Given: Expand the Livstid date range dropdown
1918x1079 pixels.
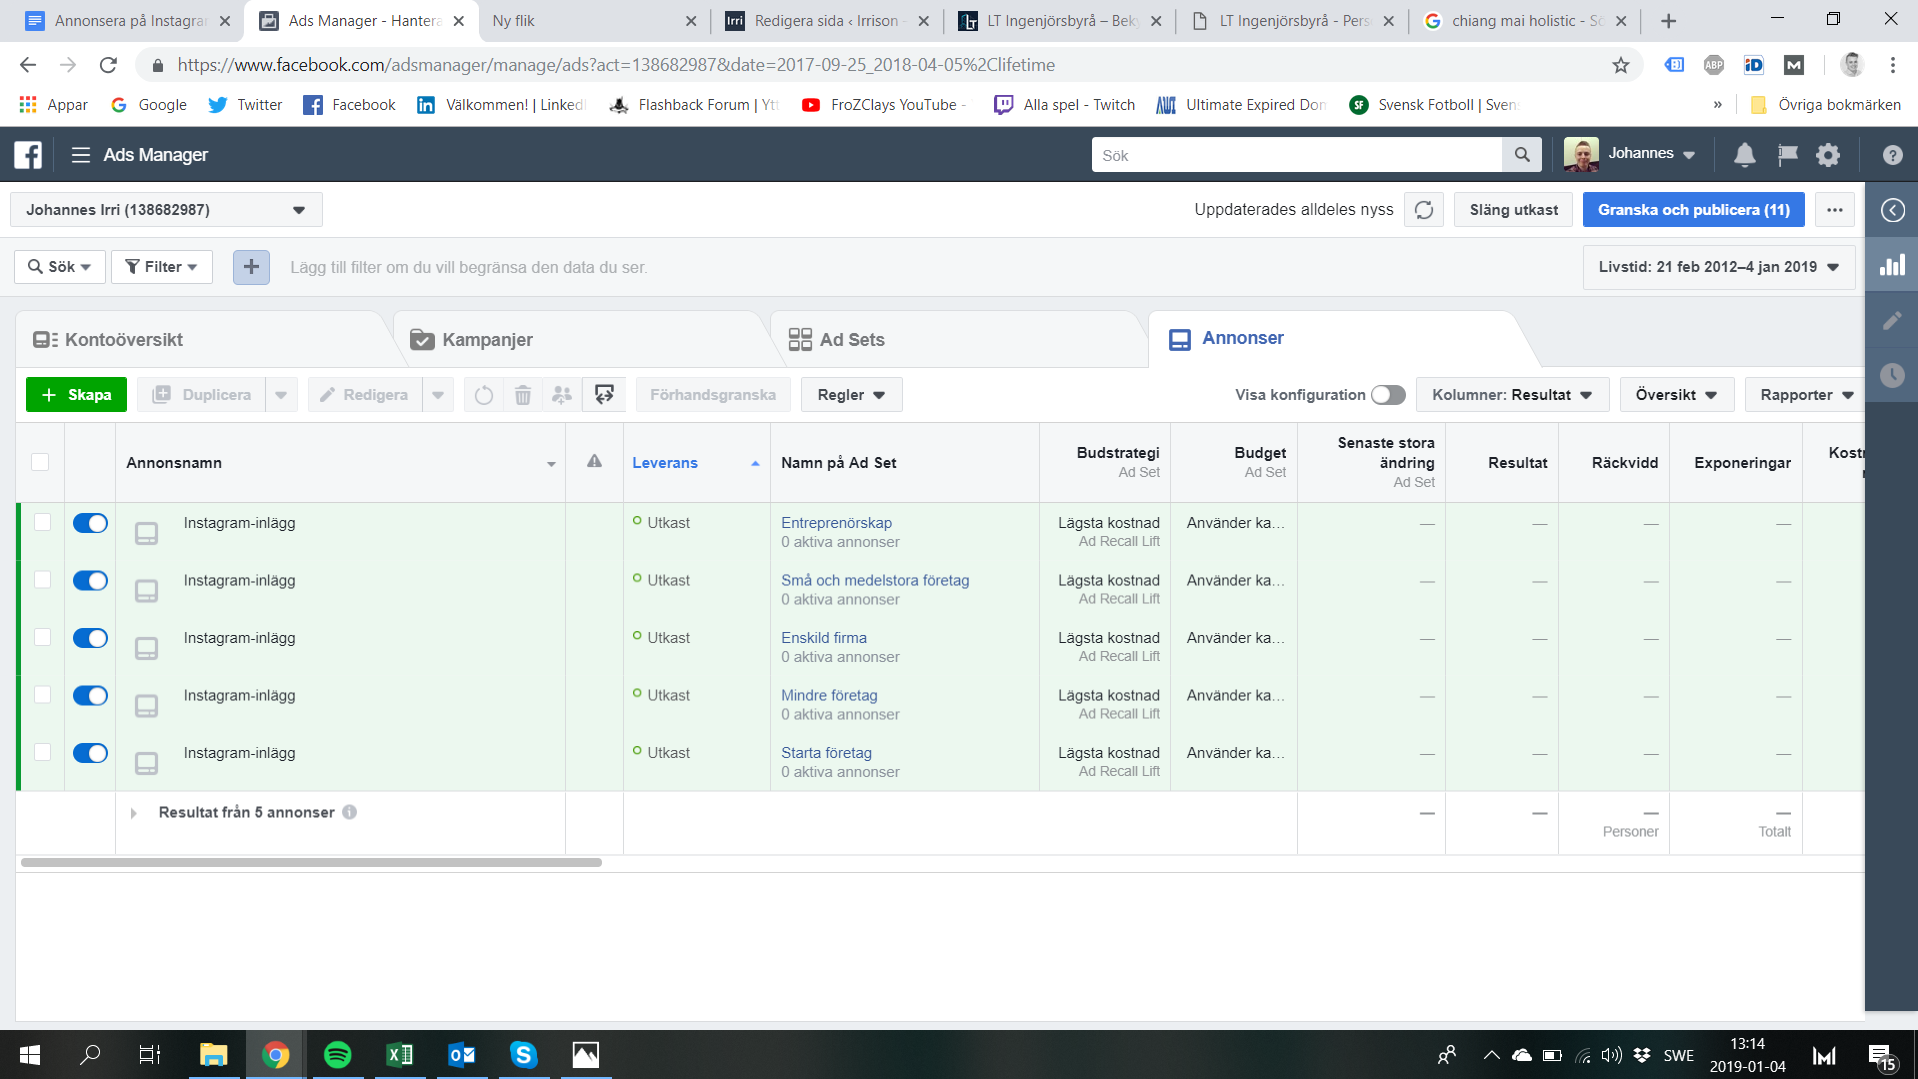Looking at the screenshot, I should click(1718, 267).
